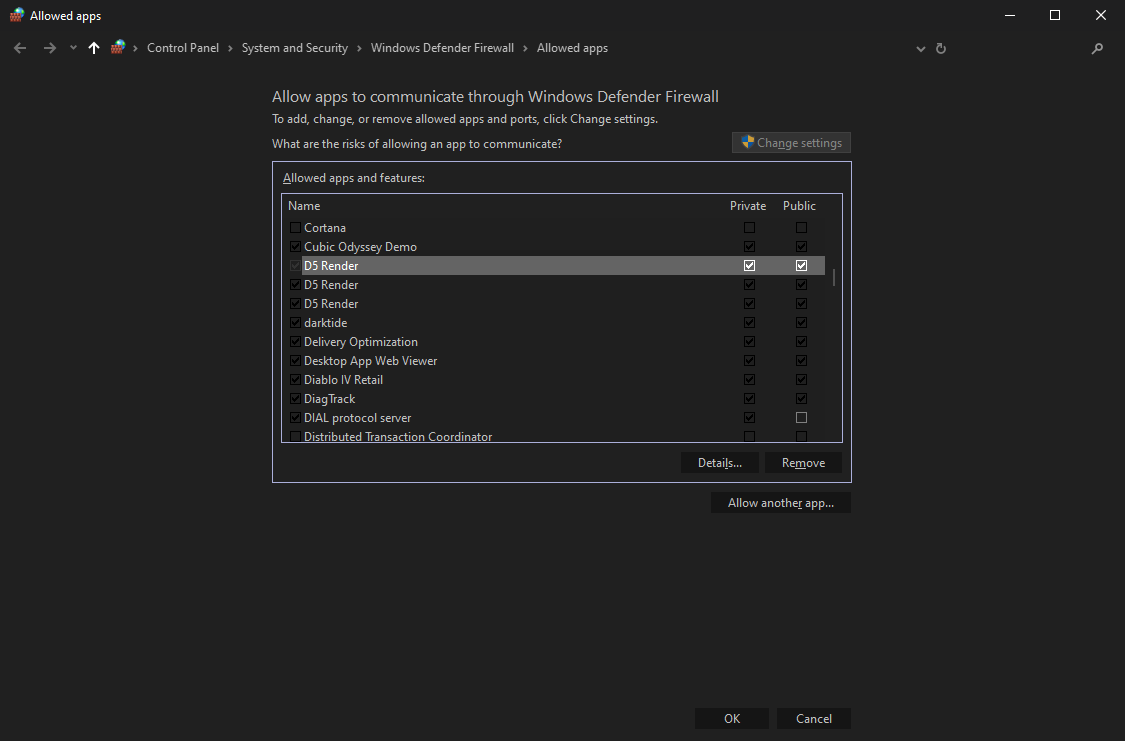Click the Control Panel icon in address bar

[x=118, y=47]
